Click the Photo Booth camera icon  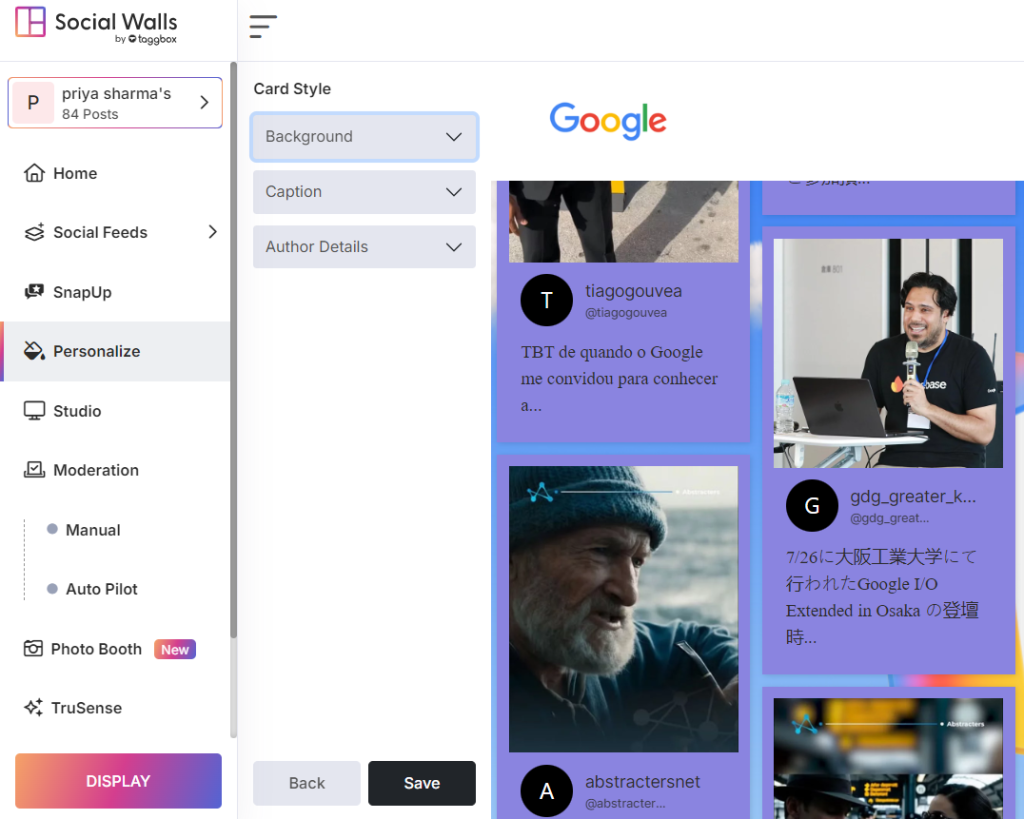tap(34, 649)
